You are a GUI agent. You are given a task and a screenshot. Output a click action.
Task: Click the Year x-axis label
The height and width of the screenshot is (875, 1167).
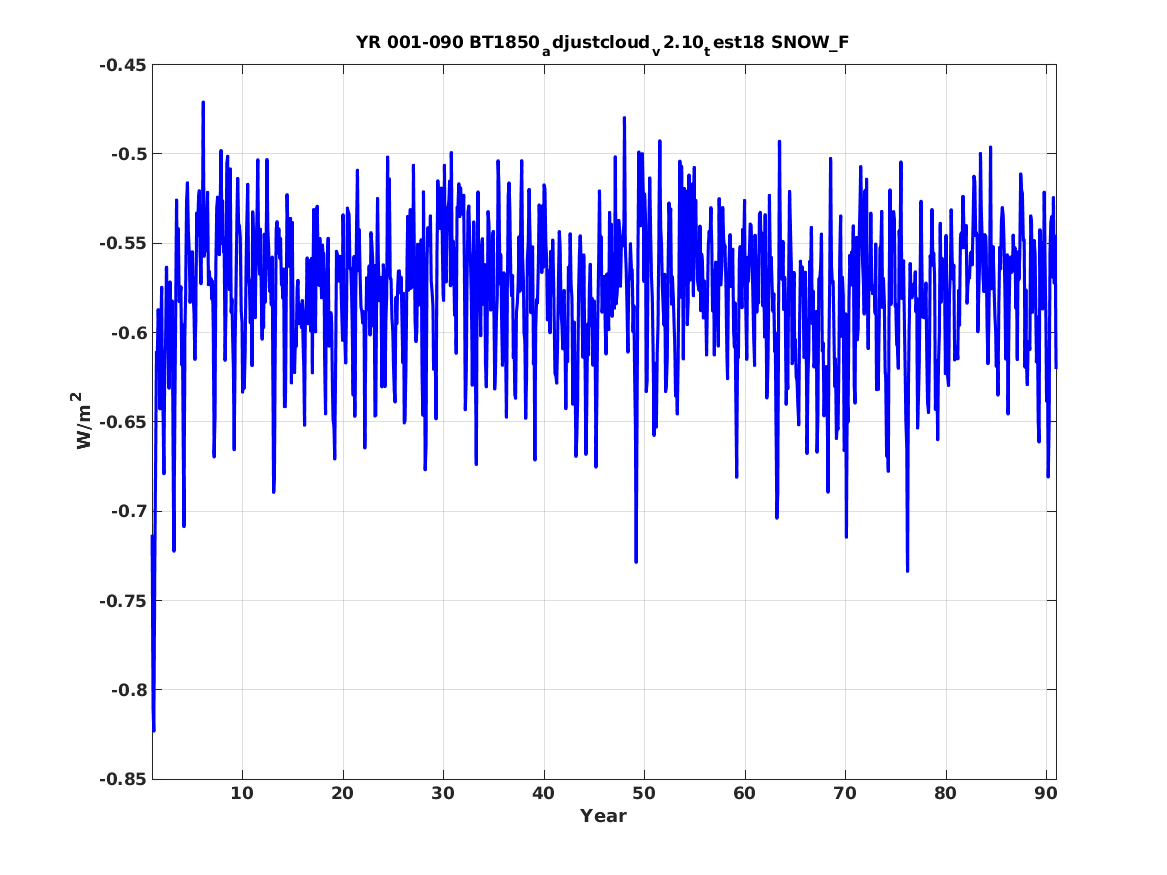(603, 816)
